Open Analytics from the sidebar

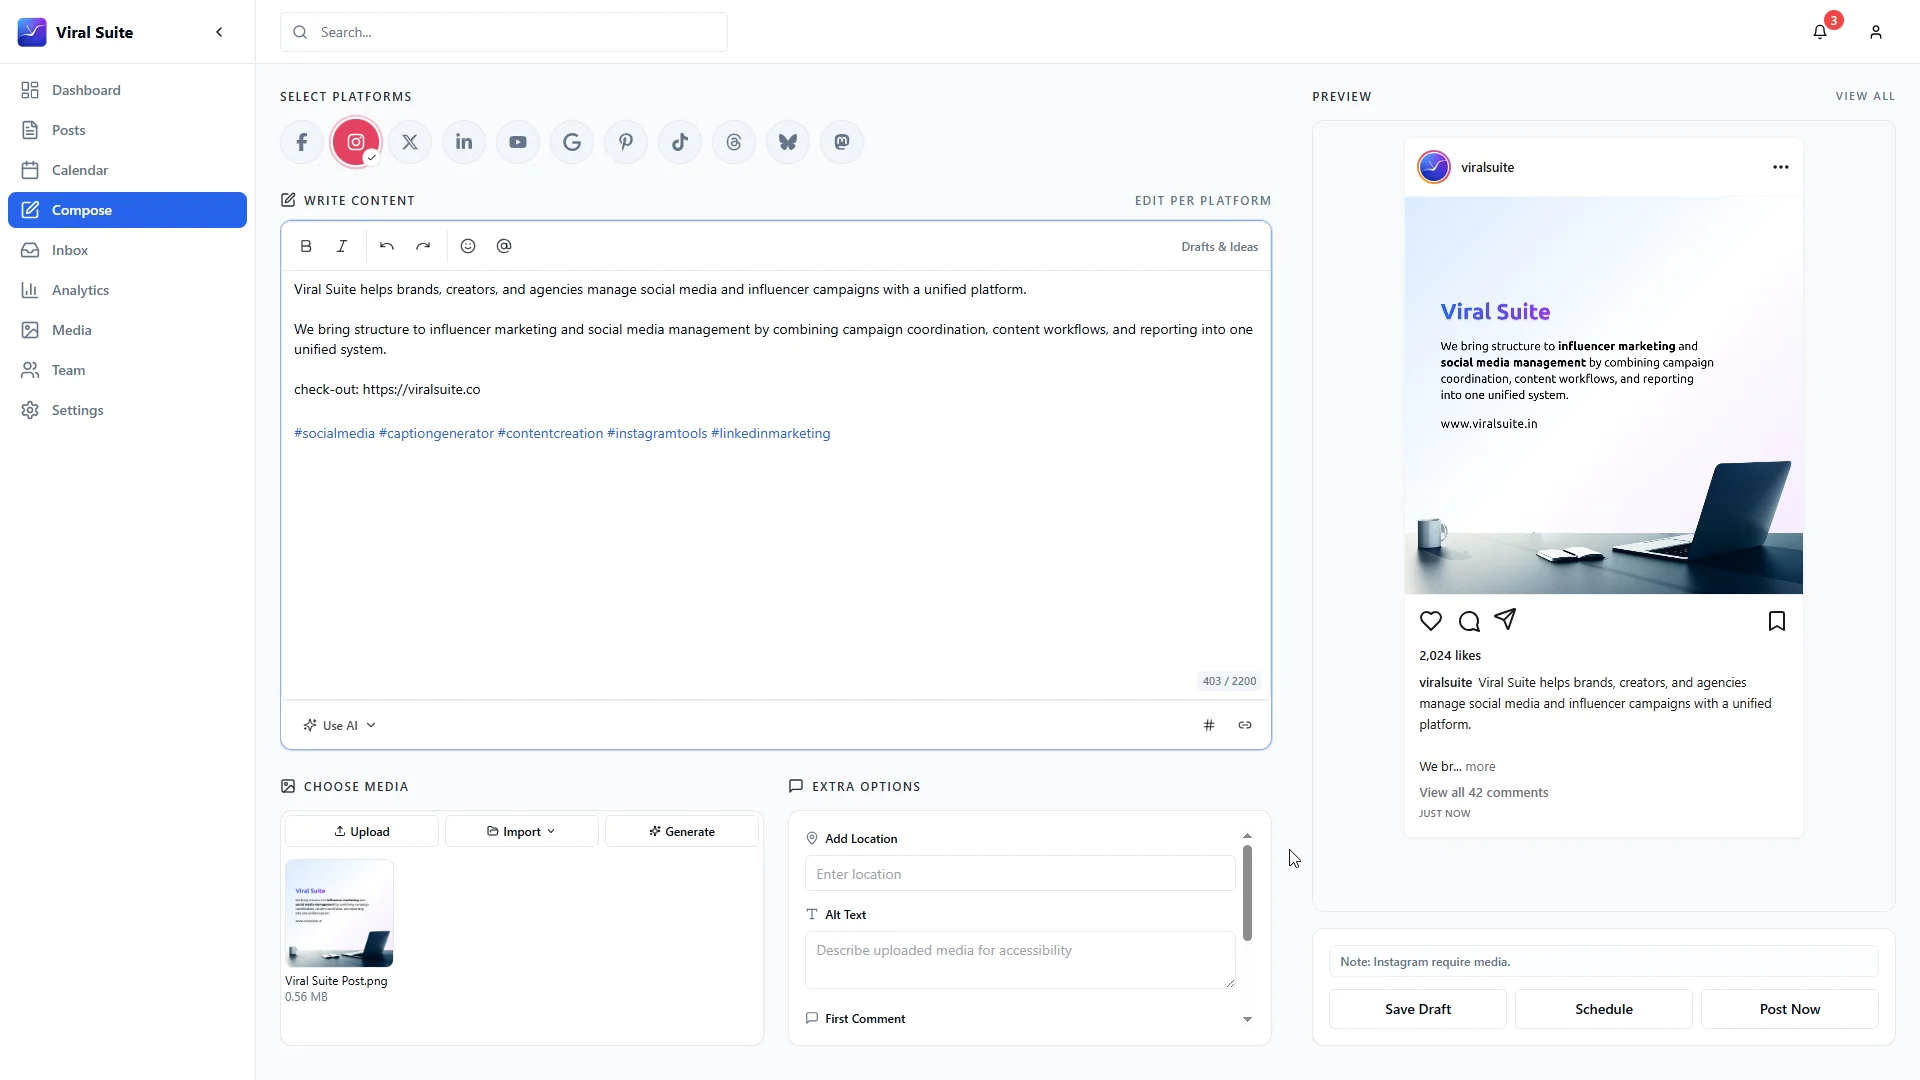point(80,290)
